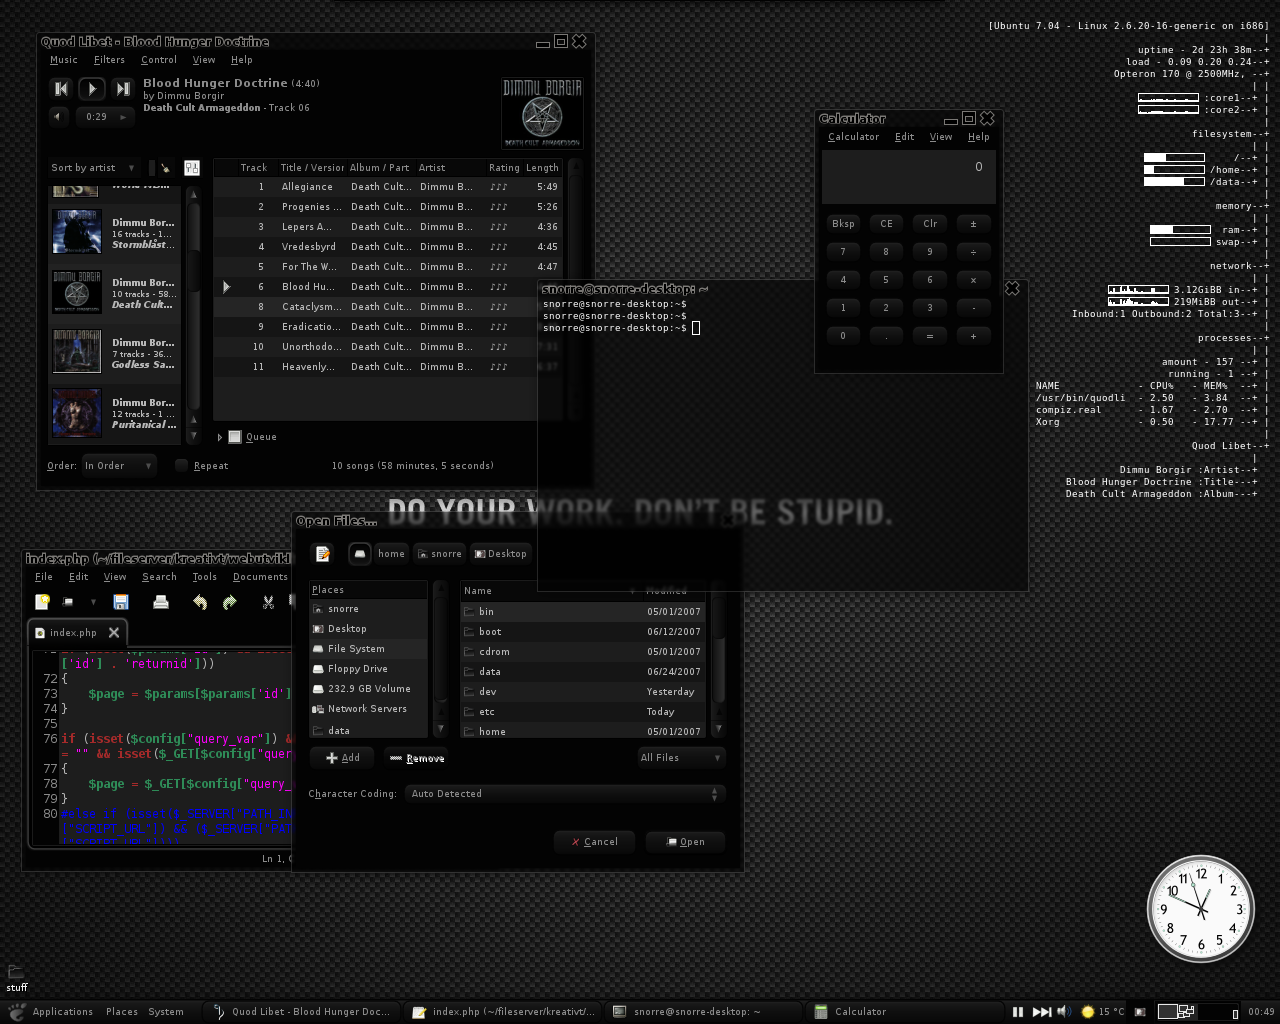Screen dimensions: 1280x1024
Task: Open the Music menu in Quod Libet
Action: [64, 60]
